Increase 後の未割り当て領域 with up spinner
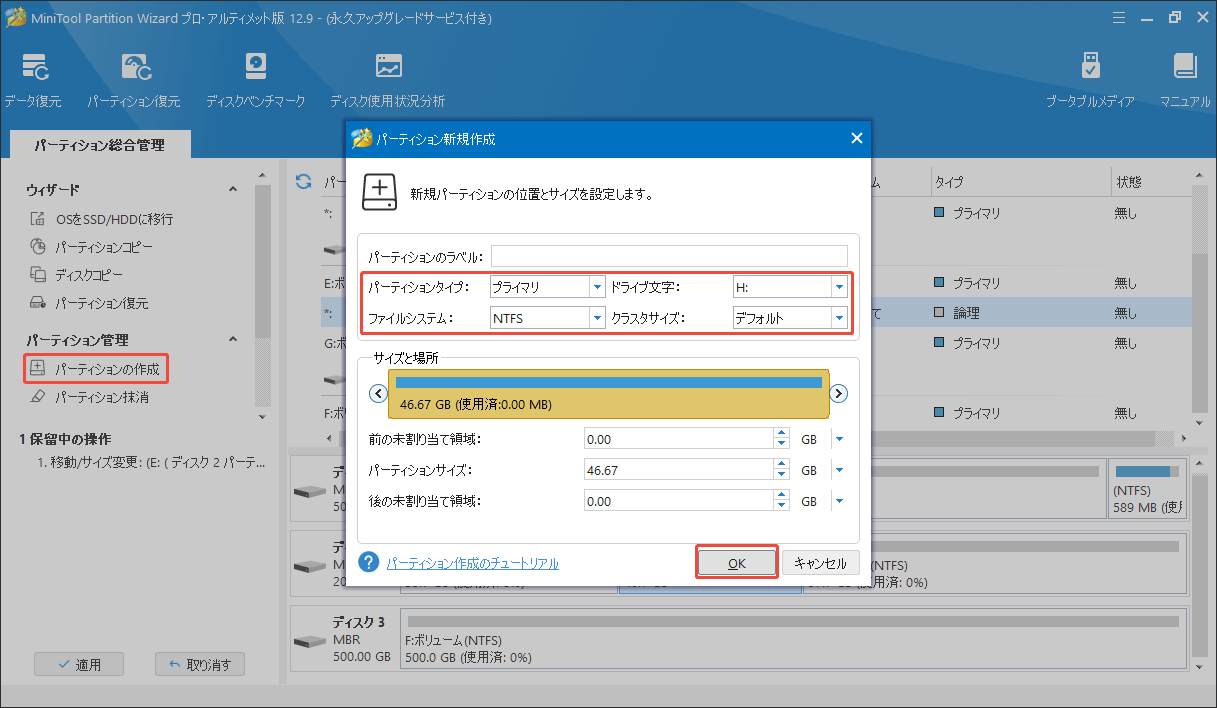Image resolution: width=1217 pixels, height=708 pixels. (x=781, y=496)
